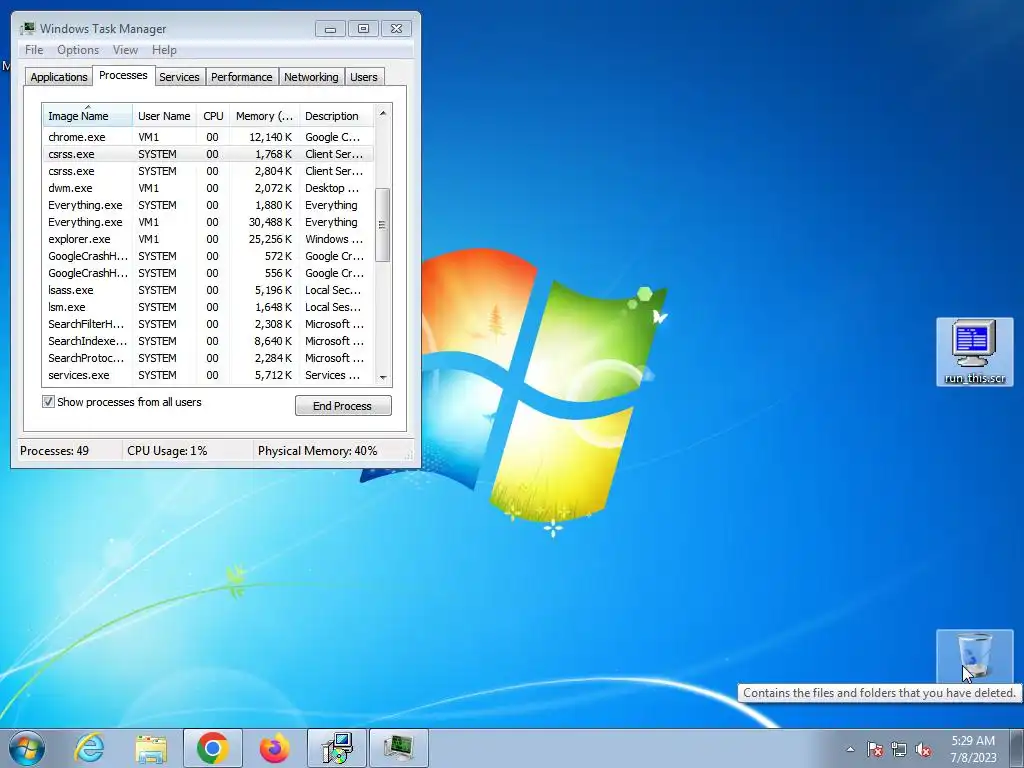Viewport: 1024px width, 768px height.
Task: Open the Options menu
Action: click(78, 50)
